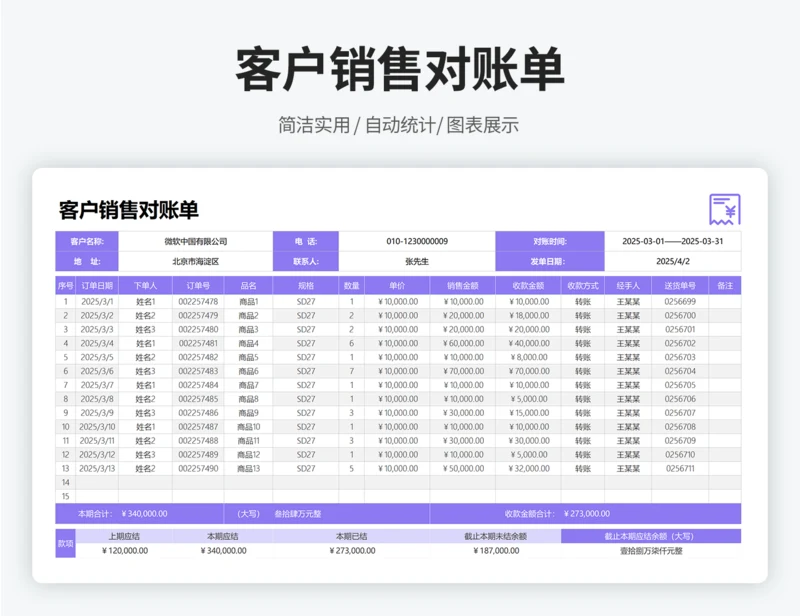Select the 序号 column header
Screen dimensions: 800x616
tap(65, 286)
